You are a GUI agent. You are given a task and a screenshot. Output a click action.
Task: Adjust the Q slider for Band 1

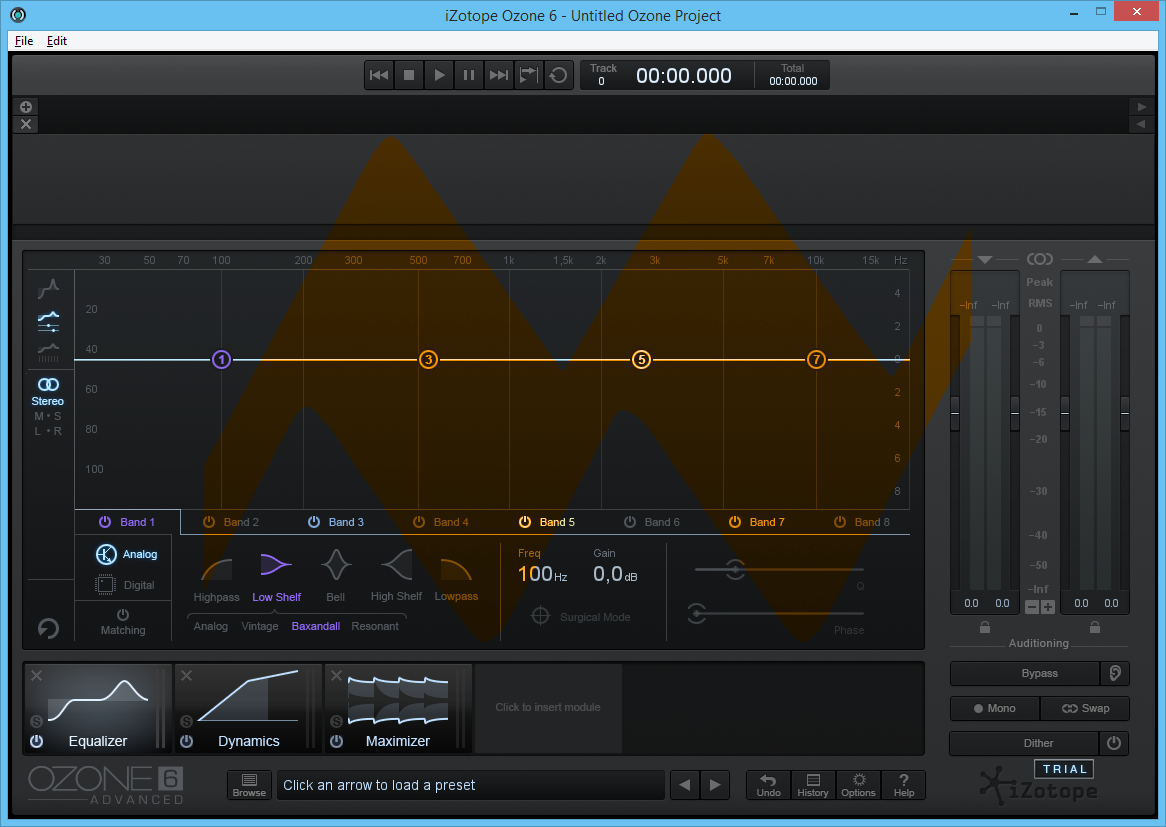click(x=735, y=570)
